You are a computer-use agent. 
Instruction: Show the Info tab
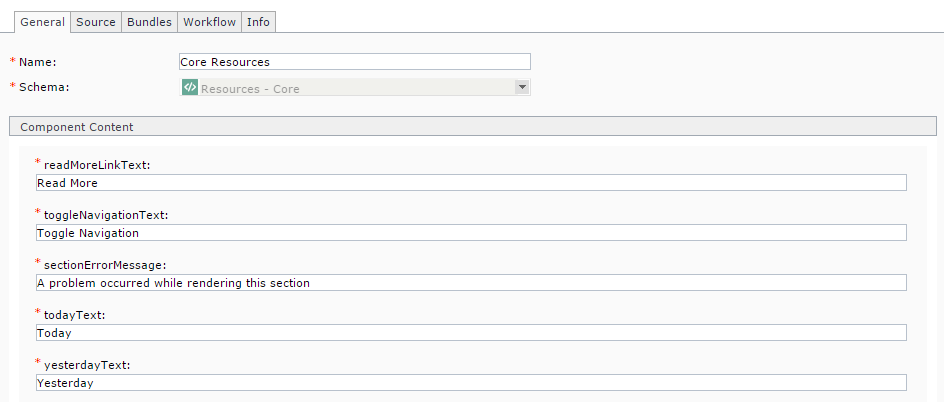pos(258,22)
